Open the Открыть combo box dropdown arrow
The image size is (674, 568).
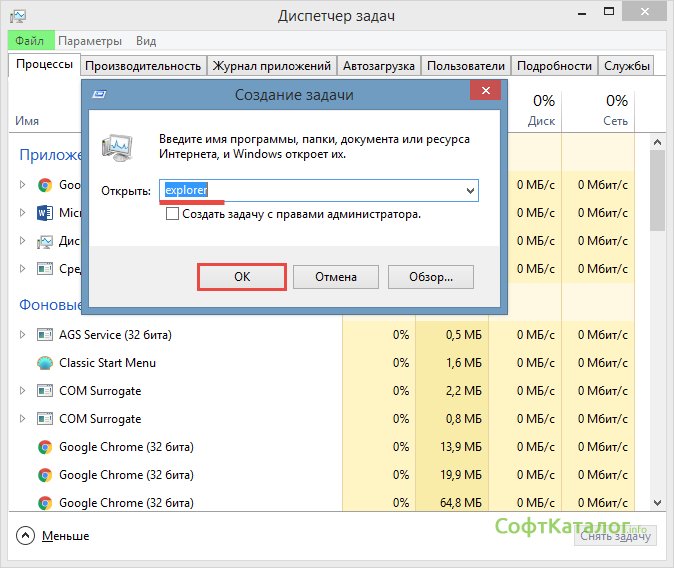tap(469, 190)
